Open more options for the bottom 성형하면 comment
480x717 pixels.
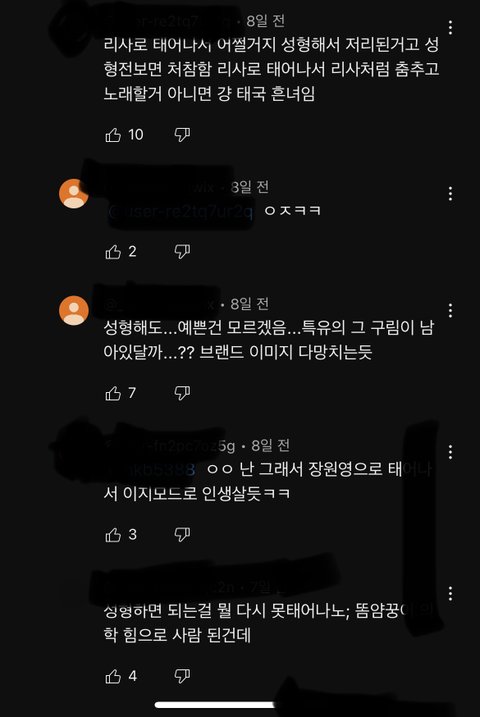[x=450, y=594]
